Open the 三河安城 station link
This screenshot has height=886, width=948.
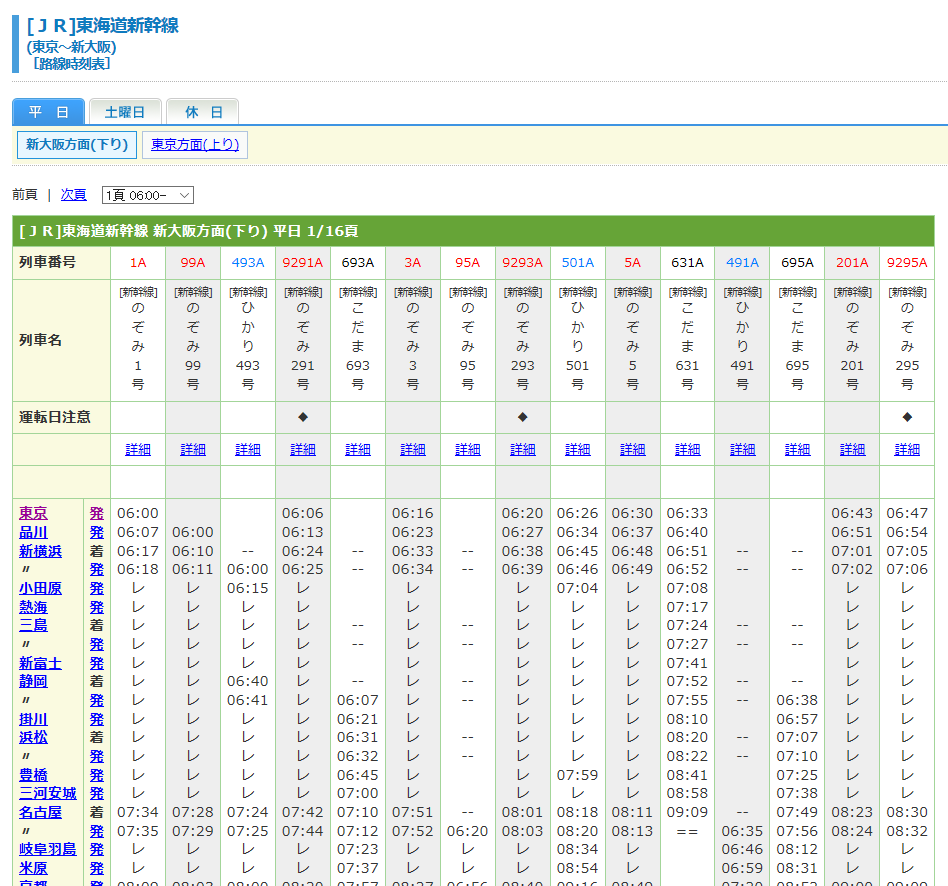[48, 793]
